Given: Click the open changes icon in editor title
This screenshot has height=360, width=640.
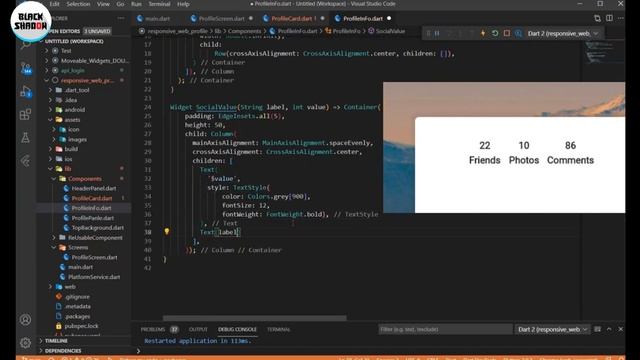Looking at the screenshot, I should coord(597,18).
